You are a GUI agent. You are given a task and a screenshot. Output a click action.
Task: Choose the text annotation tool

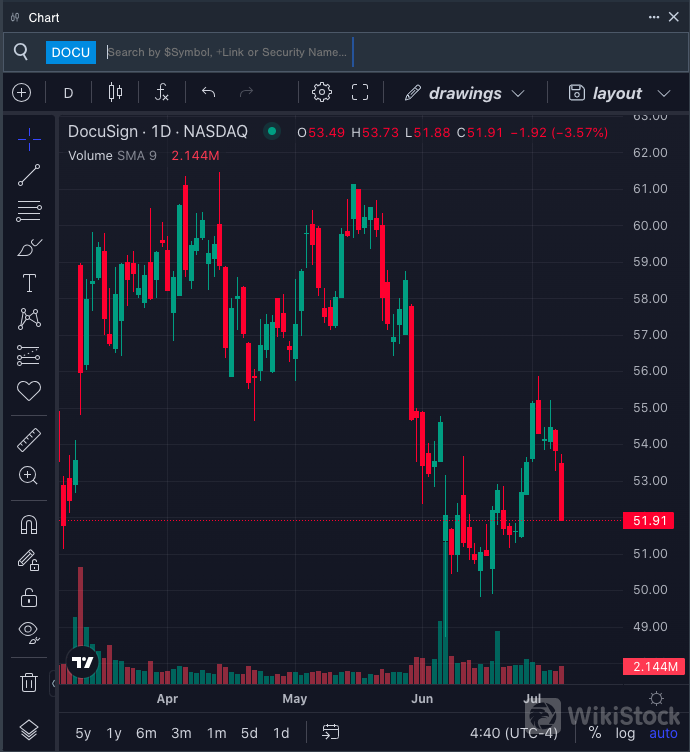(29, 283)
